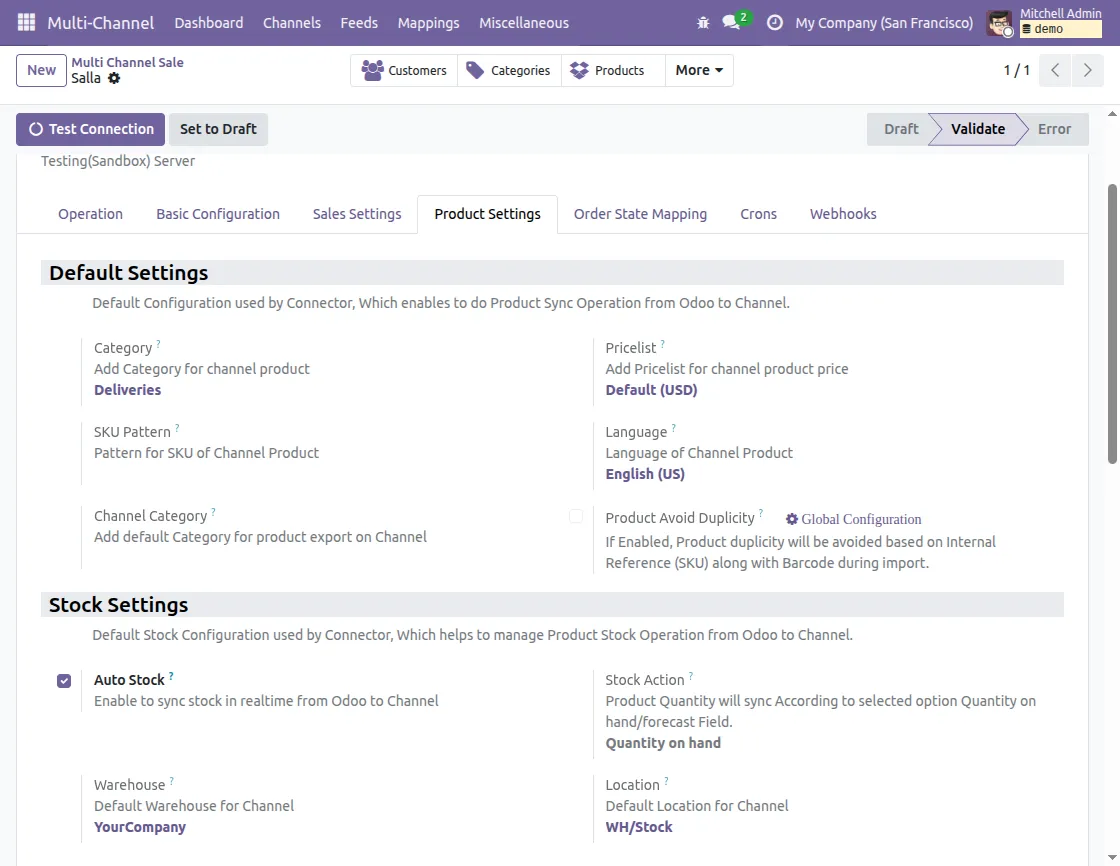Enable Product Avoid Duplicity

pos(576,516)
